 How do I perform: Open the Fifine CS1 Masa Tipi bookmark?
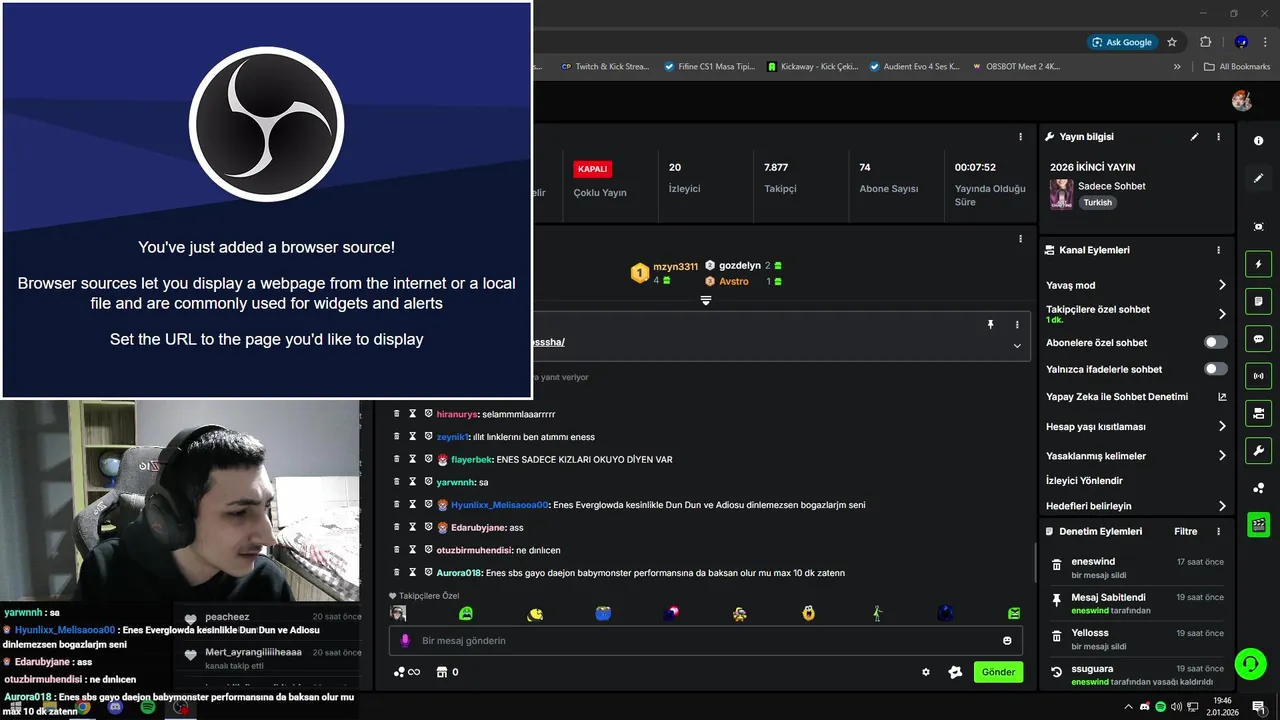pyautogui.click(x=710, y=67)
